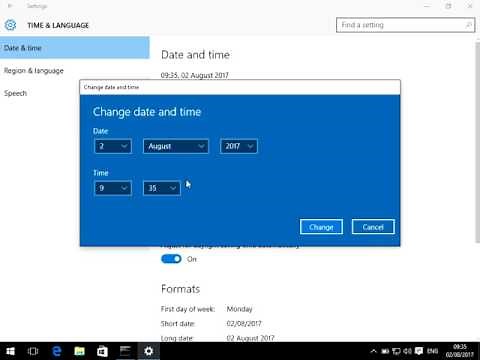
Task: Open the Windows Start menu
Action: pyautogui.click(x=10, y=351)
